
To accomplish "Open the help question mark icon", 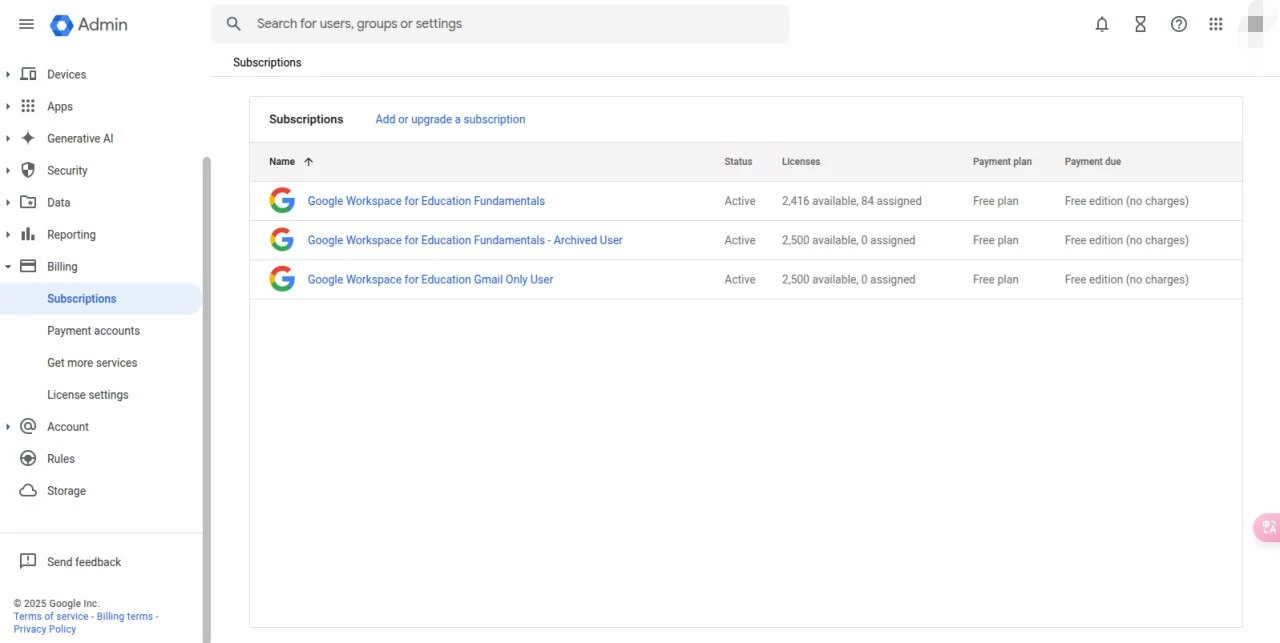I will (1179, 24).
